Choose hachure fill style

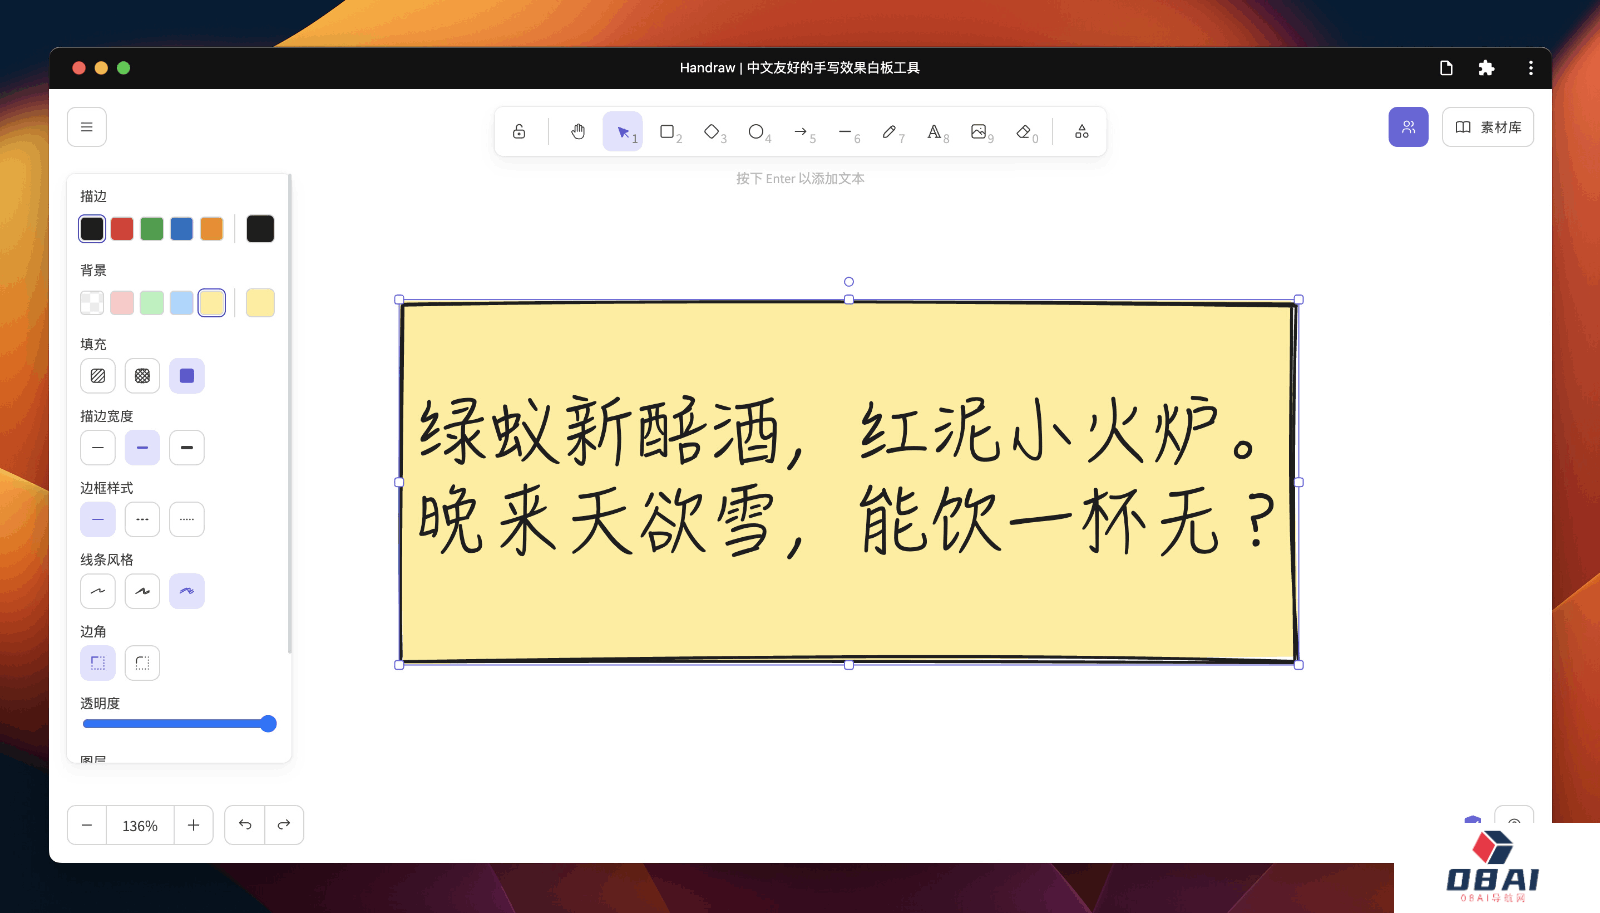98,376
